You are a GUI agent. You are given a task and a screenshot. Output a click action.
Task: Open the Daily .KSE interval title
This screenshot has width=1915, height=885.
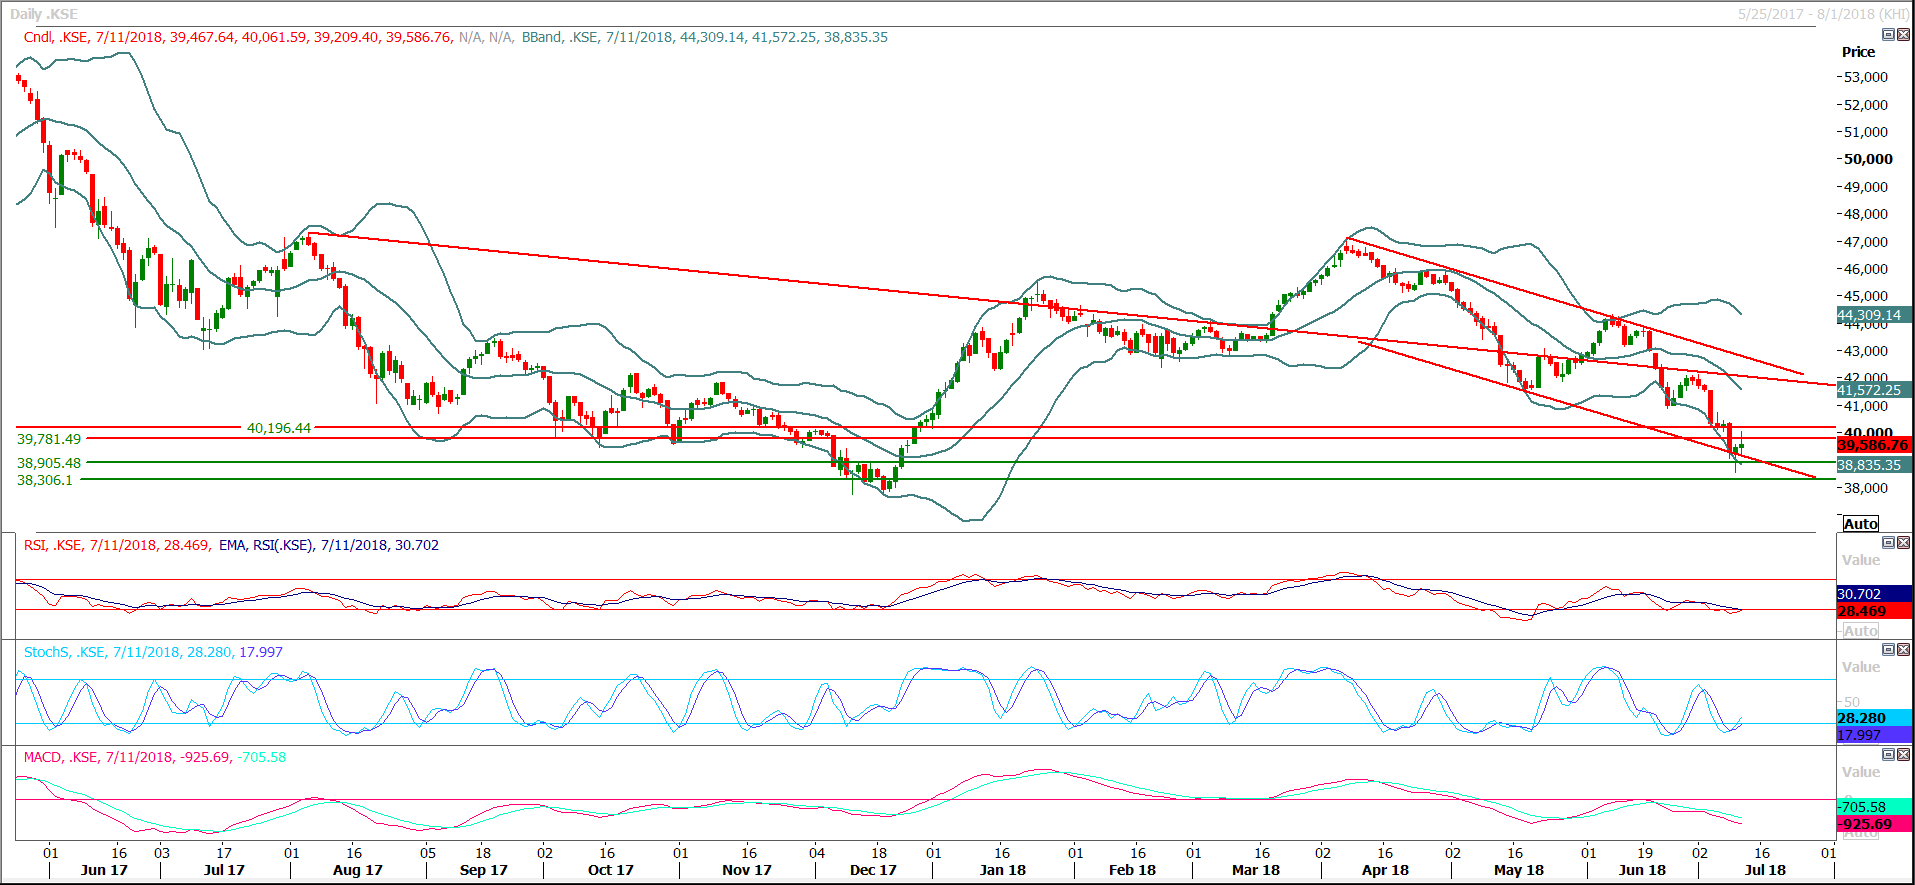point(43,14)
